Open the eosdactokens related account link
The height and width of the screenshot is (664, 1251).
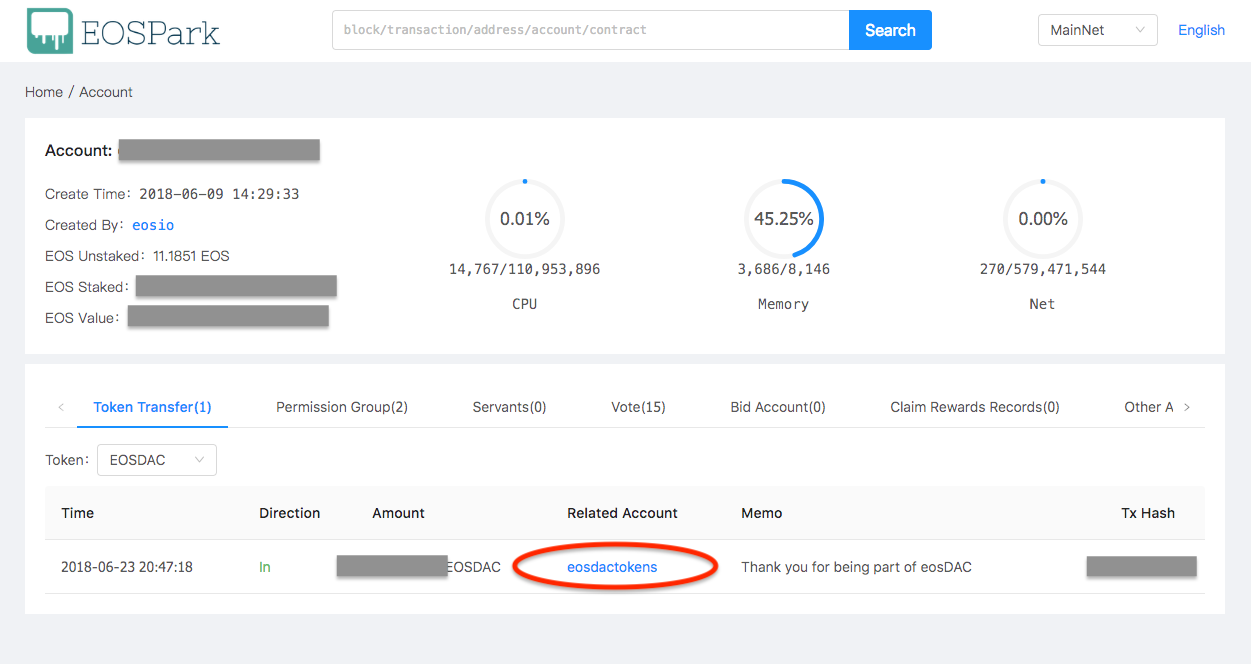click(x=612, y=567)
